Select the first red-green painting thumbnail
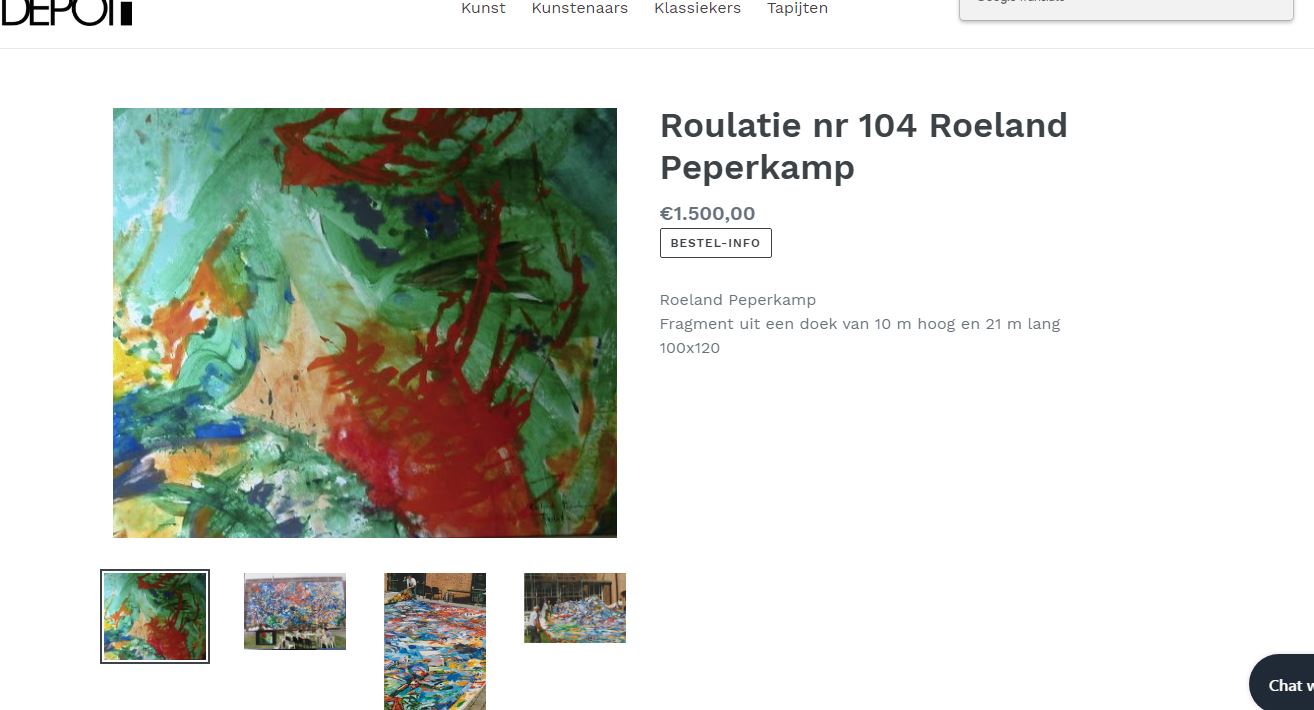This screenshot has width=1314, height=710. coord(155,616)
